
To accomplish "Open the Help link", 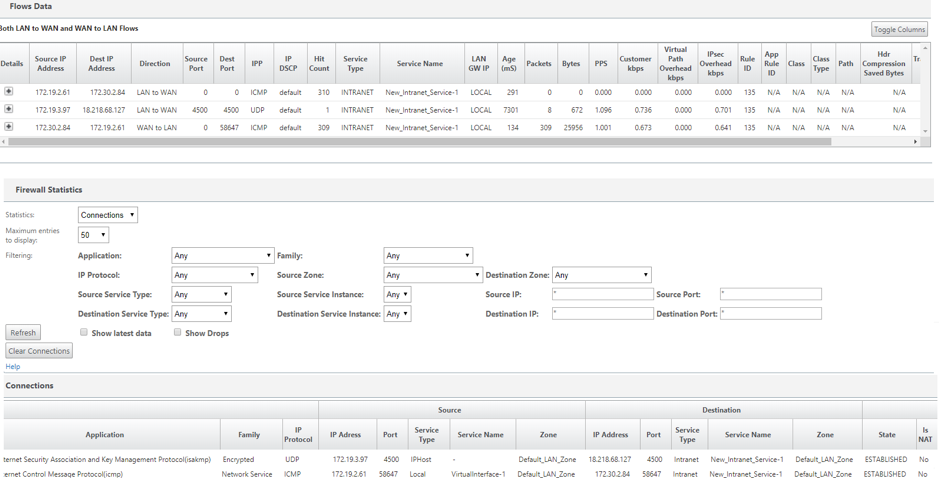I will tap(13, 367).
